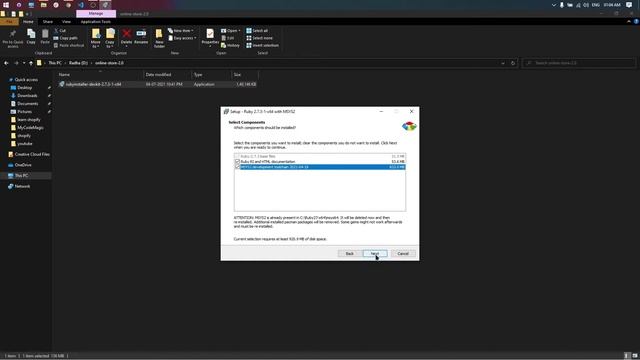Open the File tab
640x360 pixels.
[x=9, y=22]
